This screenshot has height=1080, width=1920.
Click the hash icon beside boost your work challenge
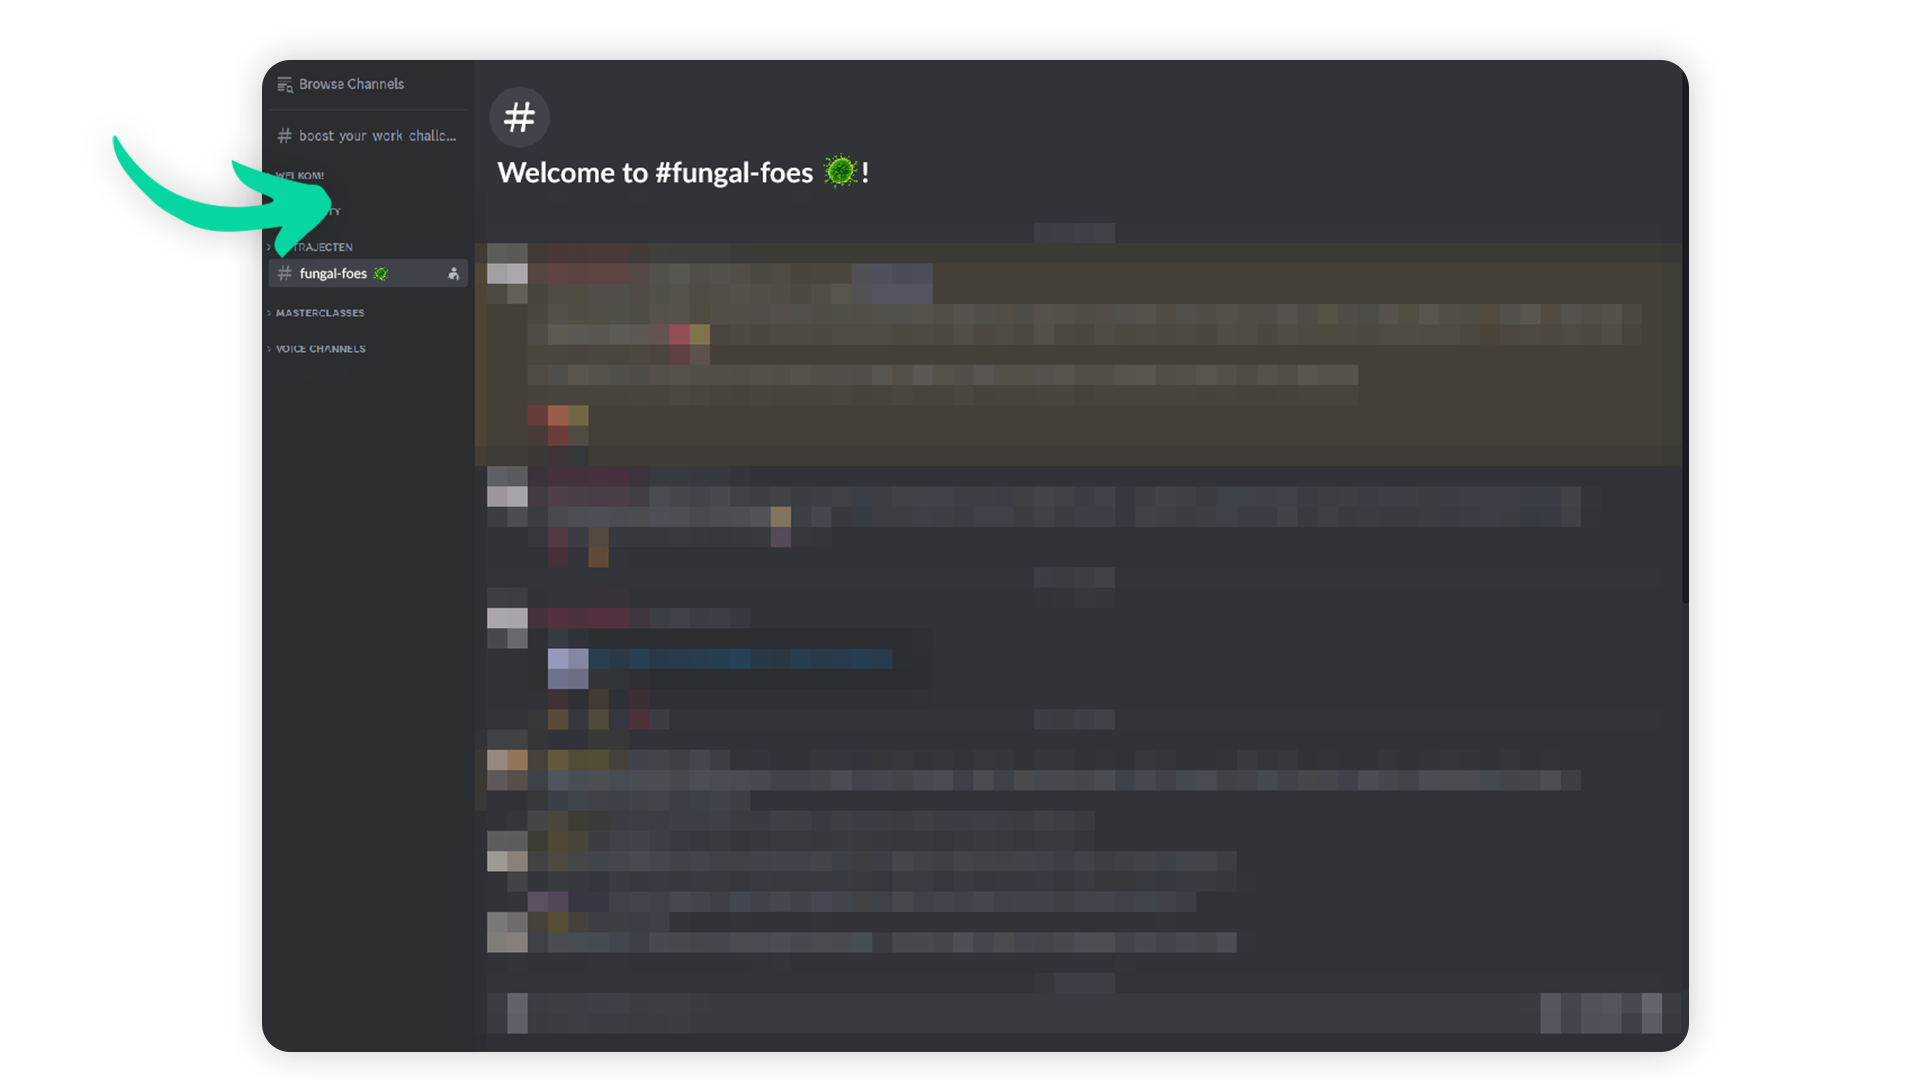click(285, 136)
